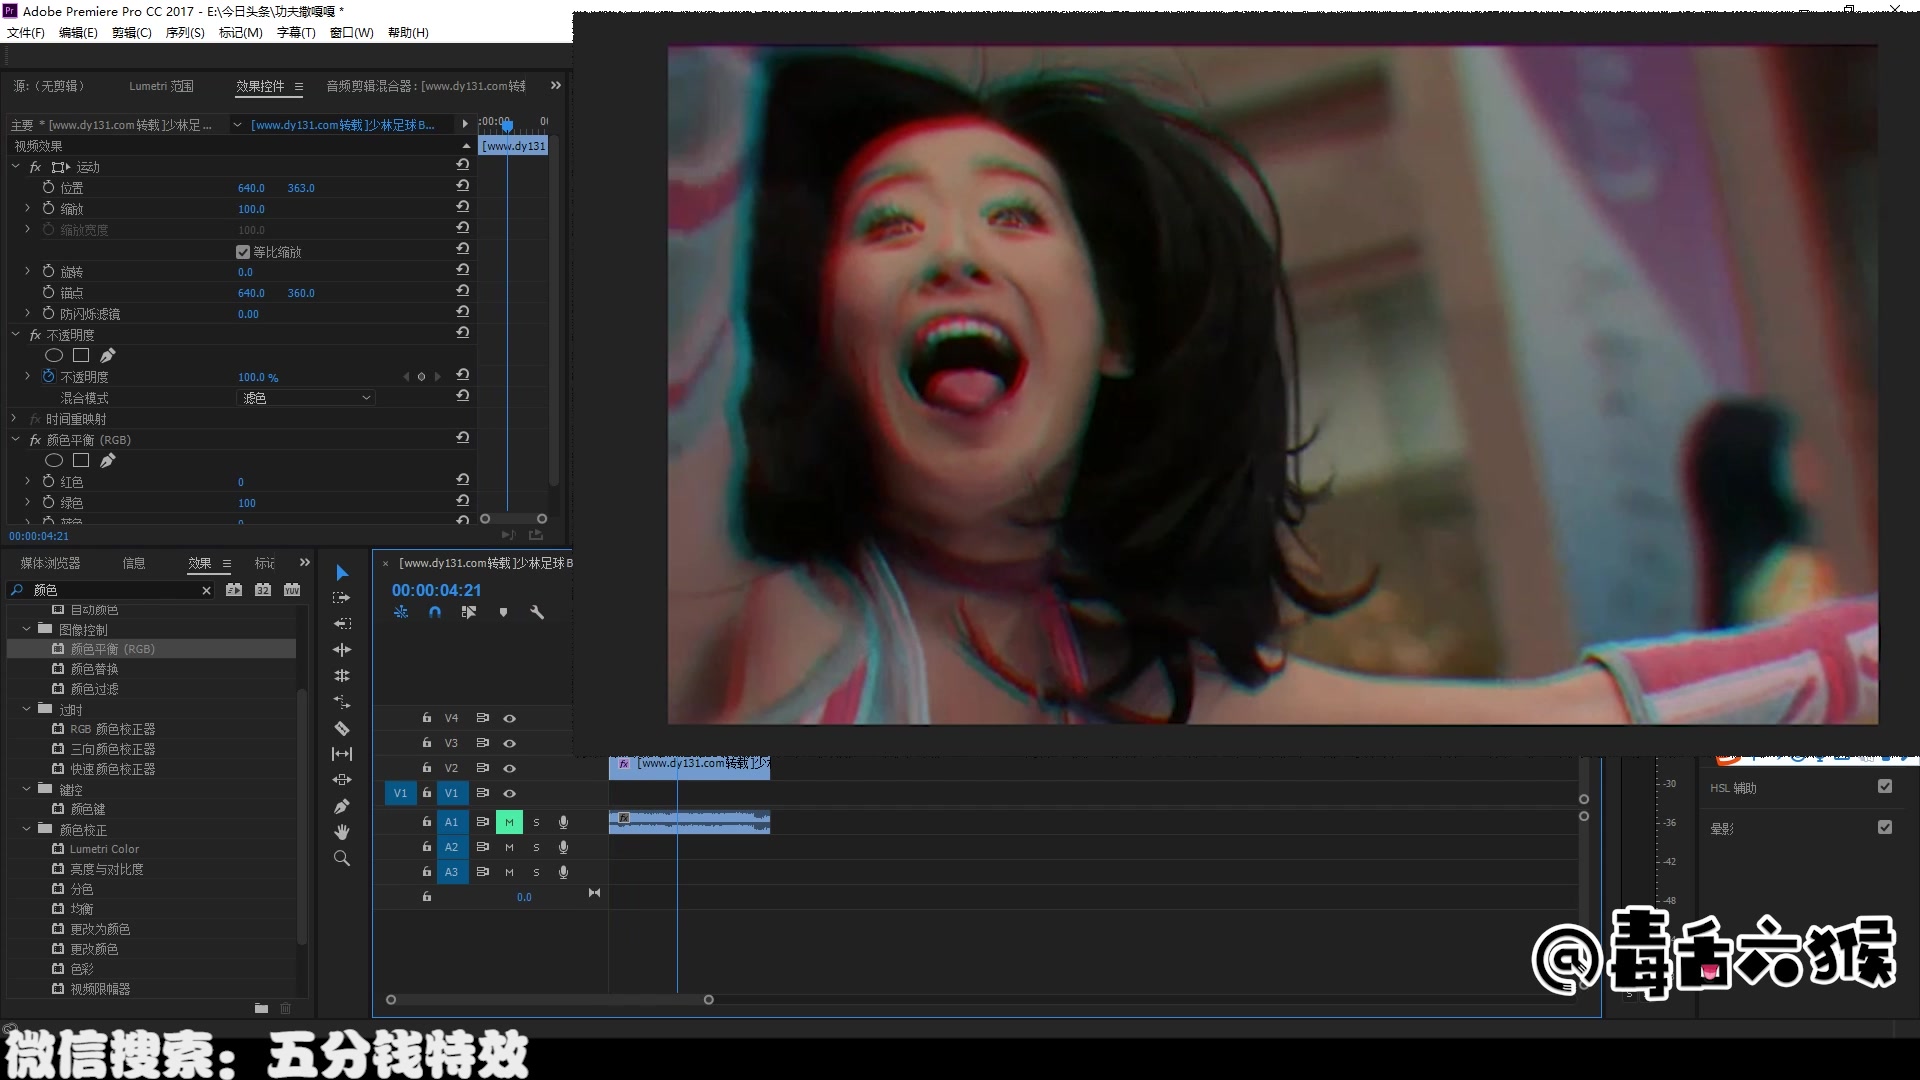Select the Track Select Forward tool
This screenshot has width=1920, height=1080.
342,598
